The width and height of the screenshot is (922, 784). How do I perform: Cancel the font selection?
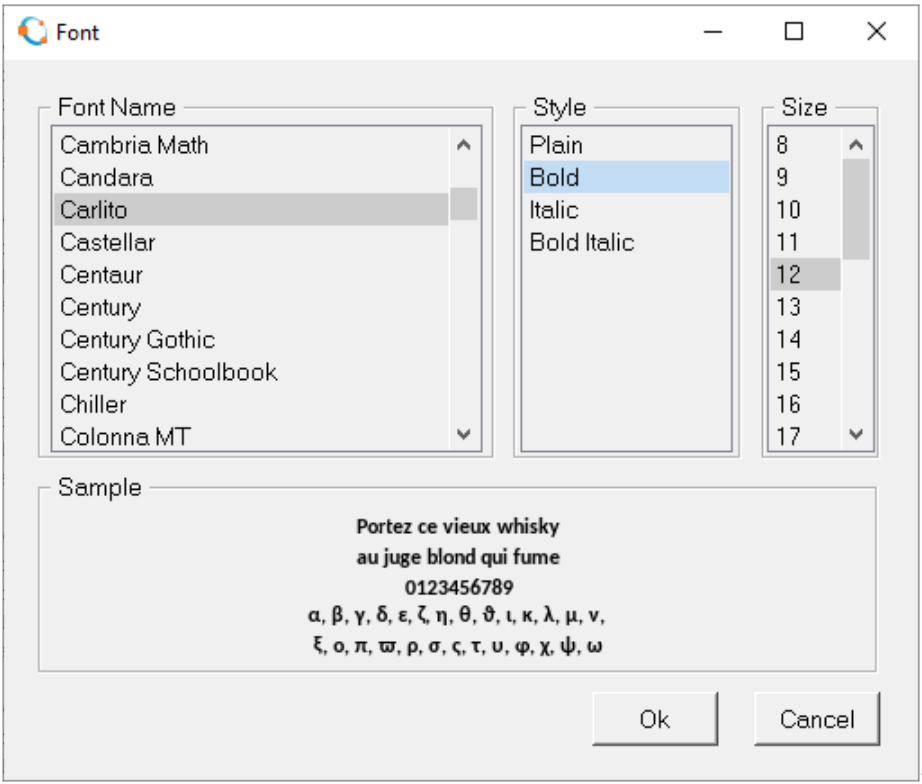pyautogui.click(x=817, y=719)
